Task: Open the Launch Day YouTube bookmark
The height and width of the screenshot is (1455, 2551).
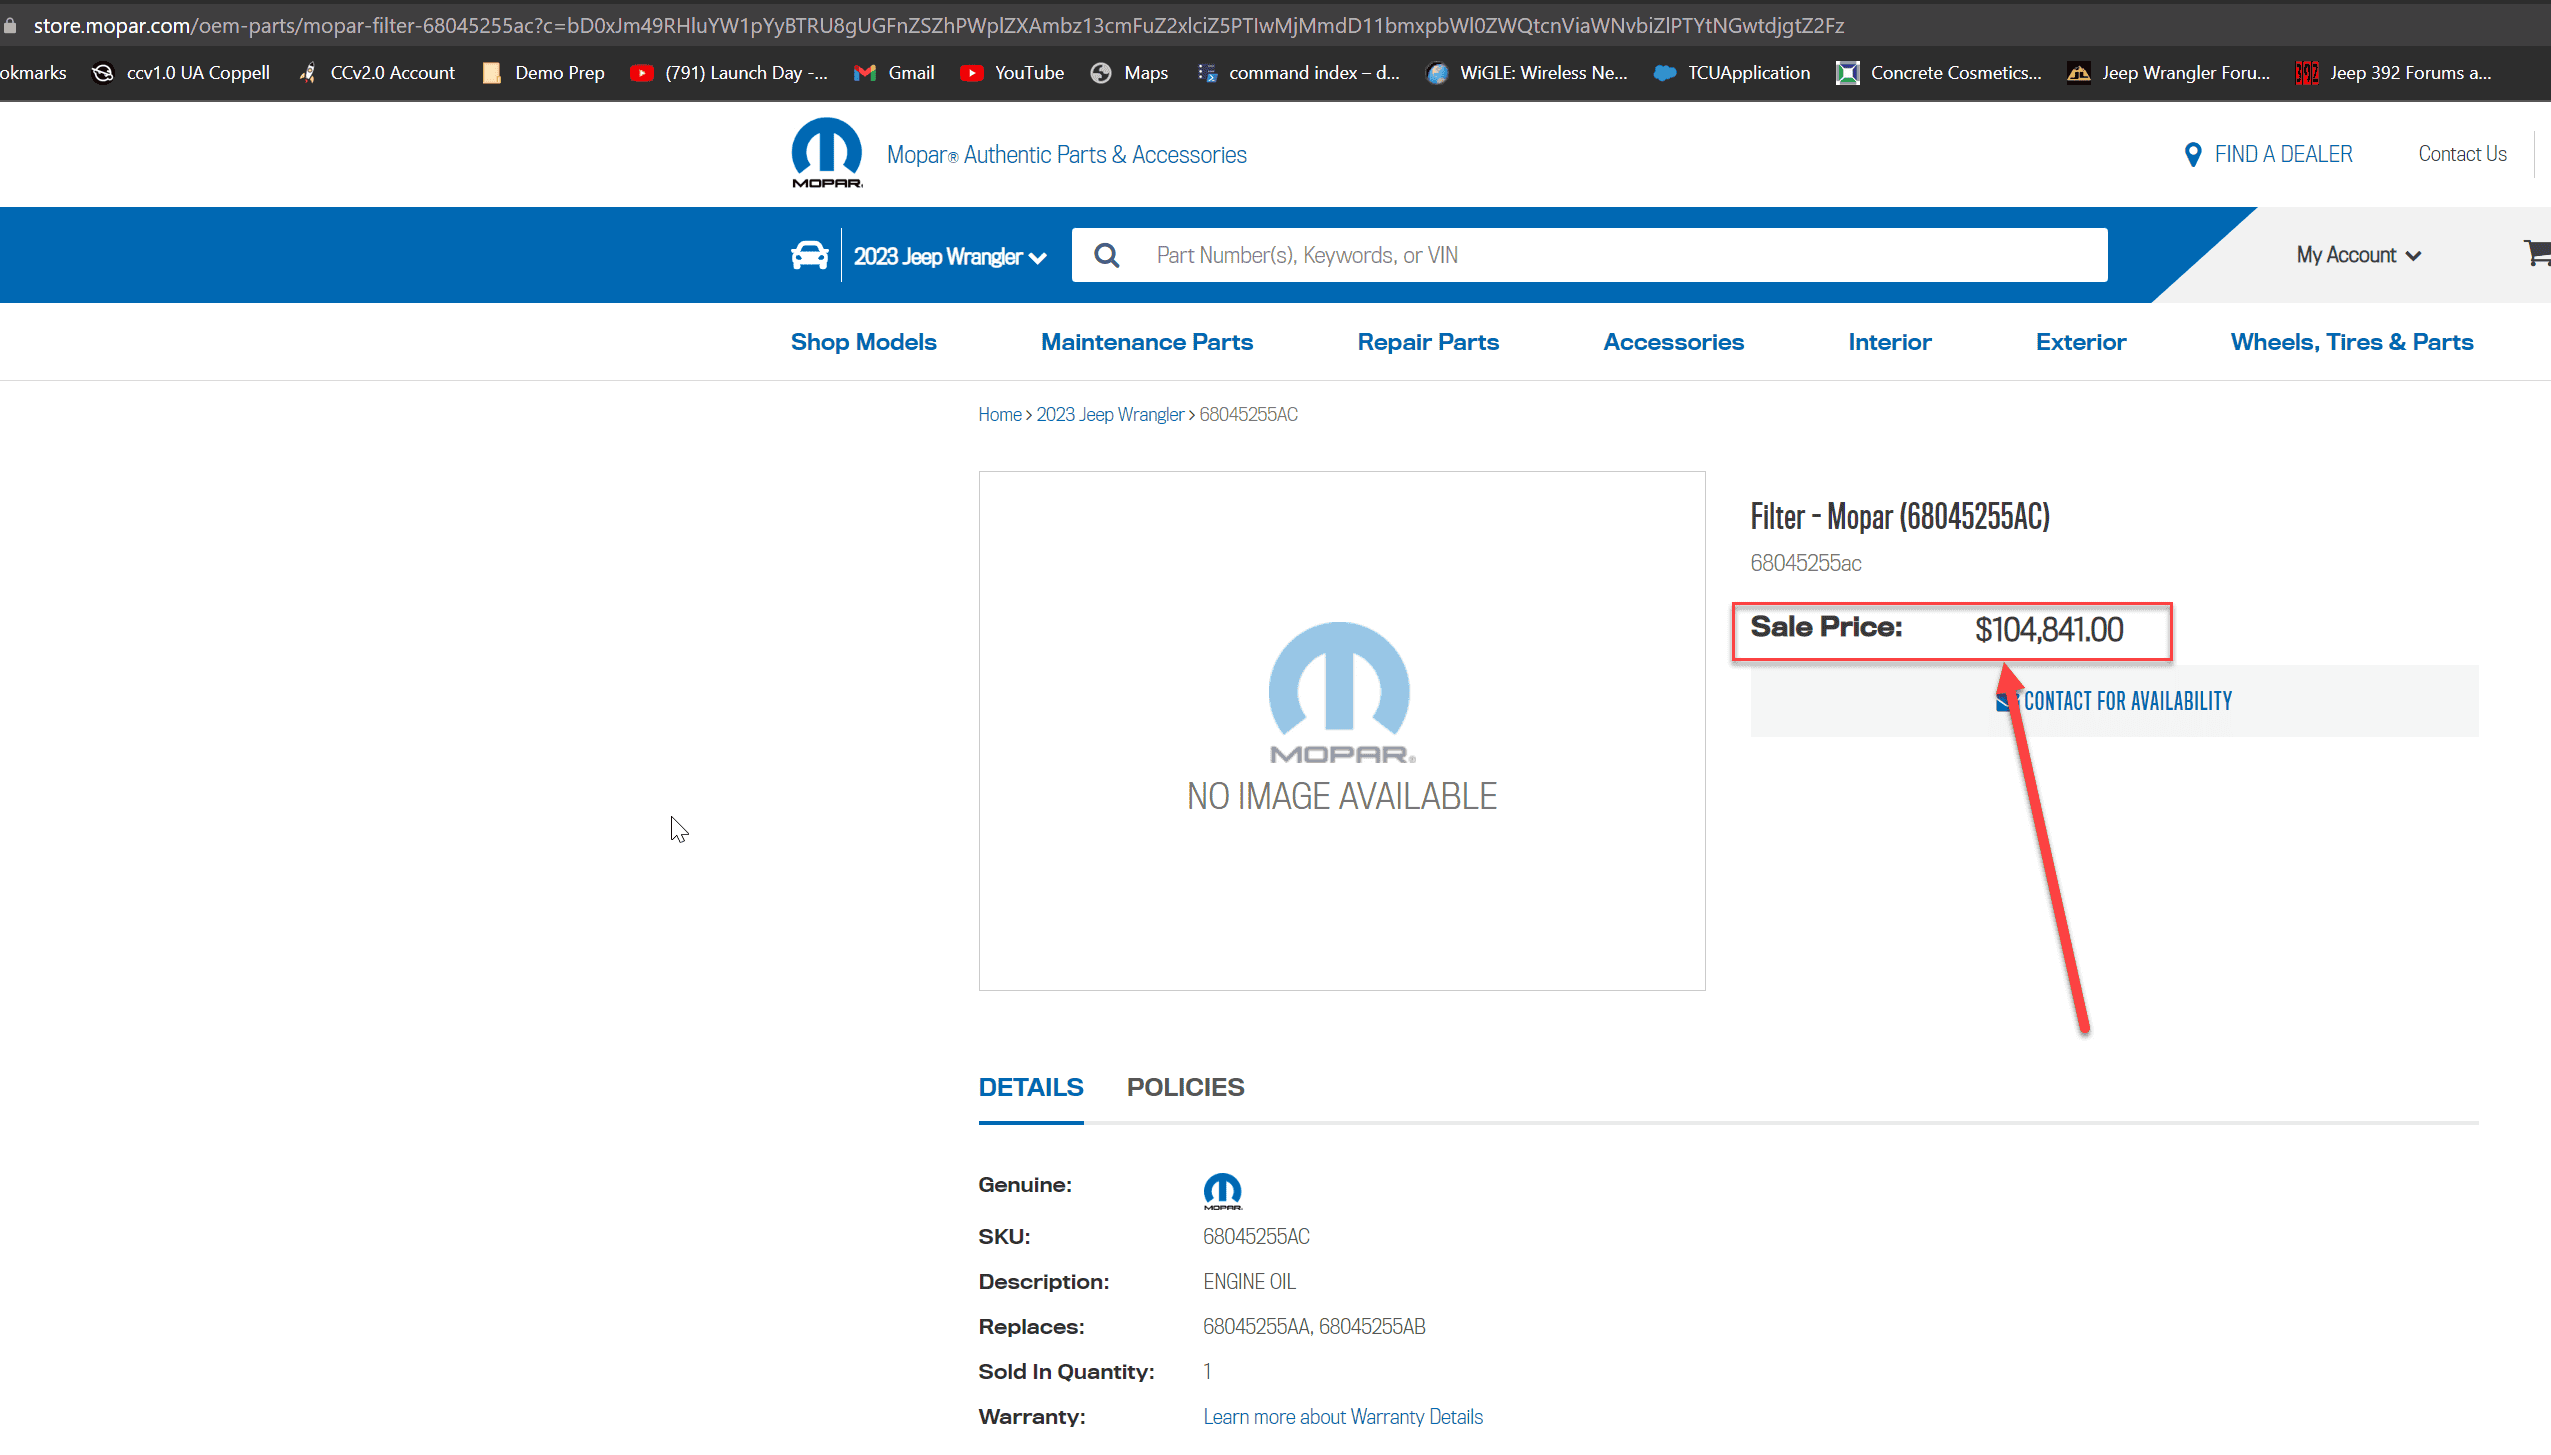Action: pos(729,73)
